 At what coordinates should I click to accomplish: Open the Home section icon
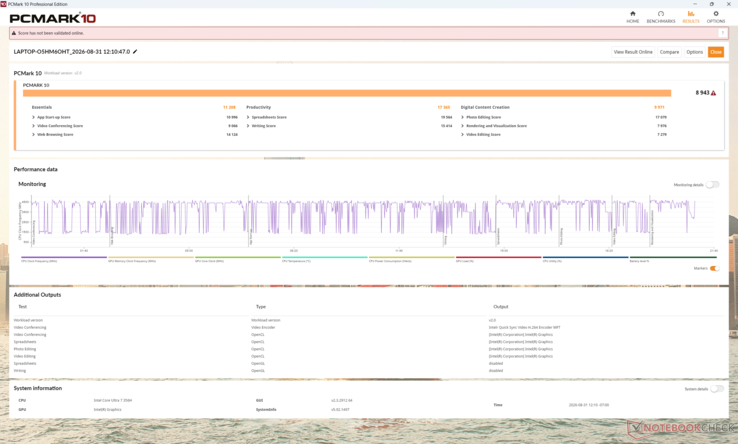[633, 14]
